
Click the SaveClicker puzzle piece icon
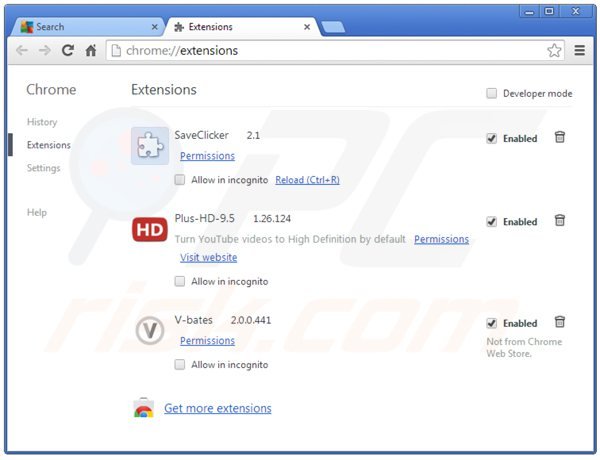point(150,146)
